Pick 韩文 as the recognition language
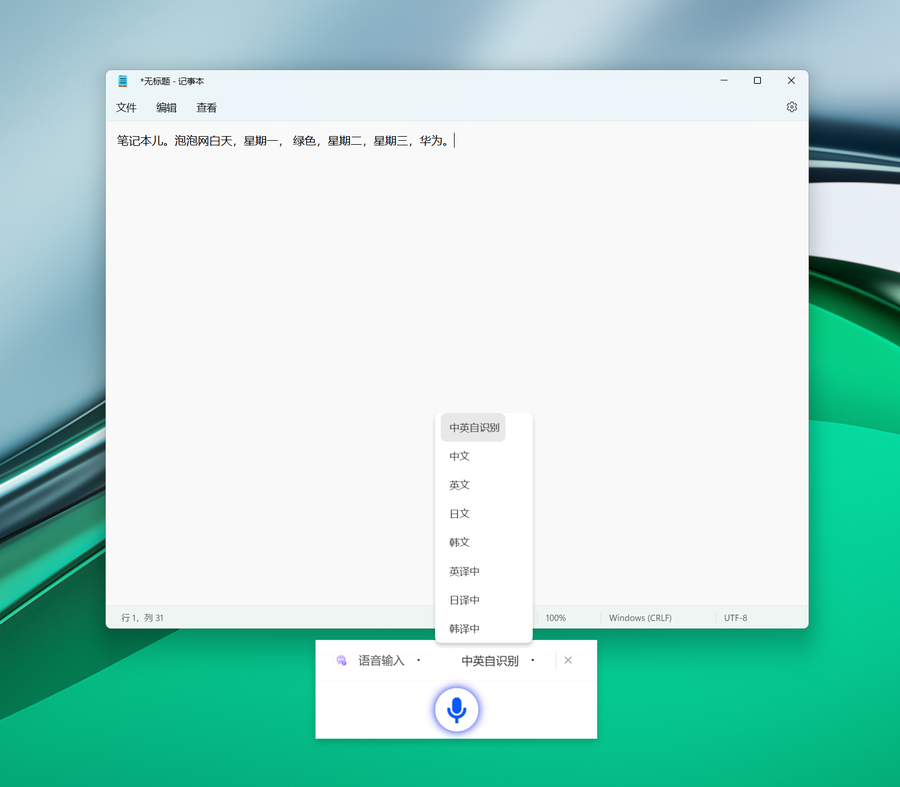Screen dimensions: 900x787 coord(460,543)
